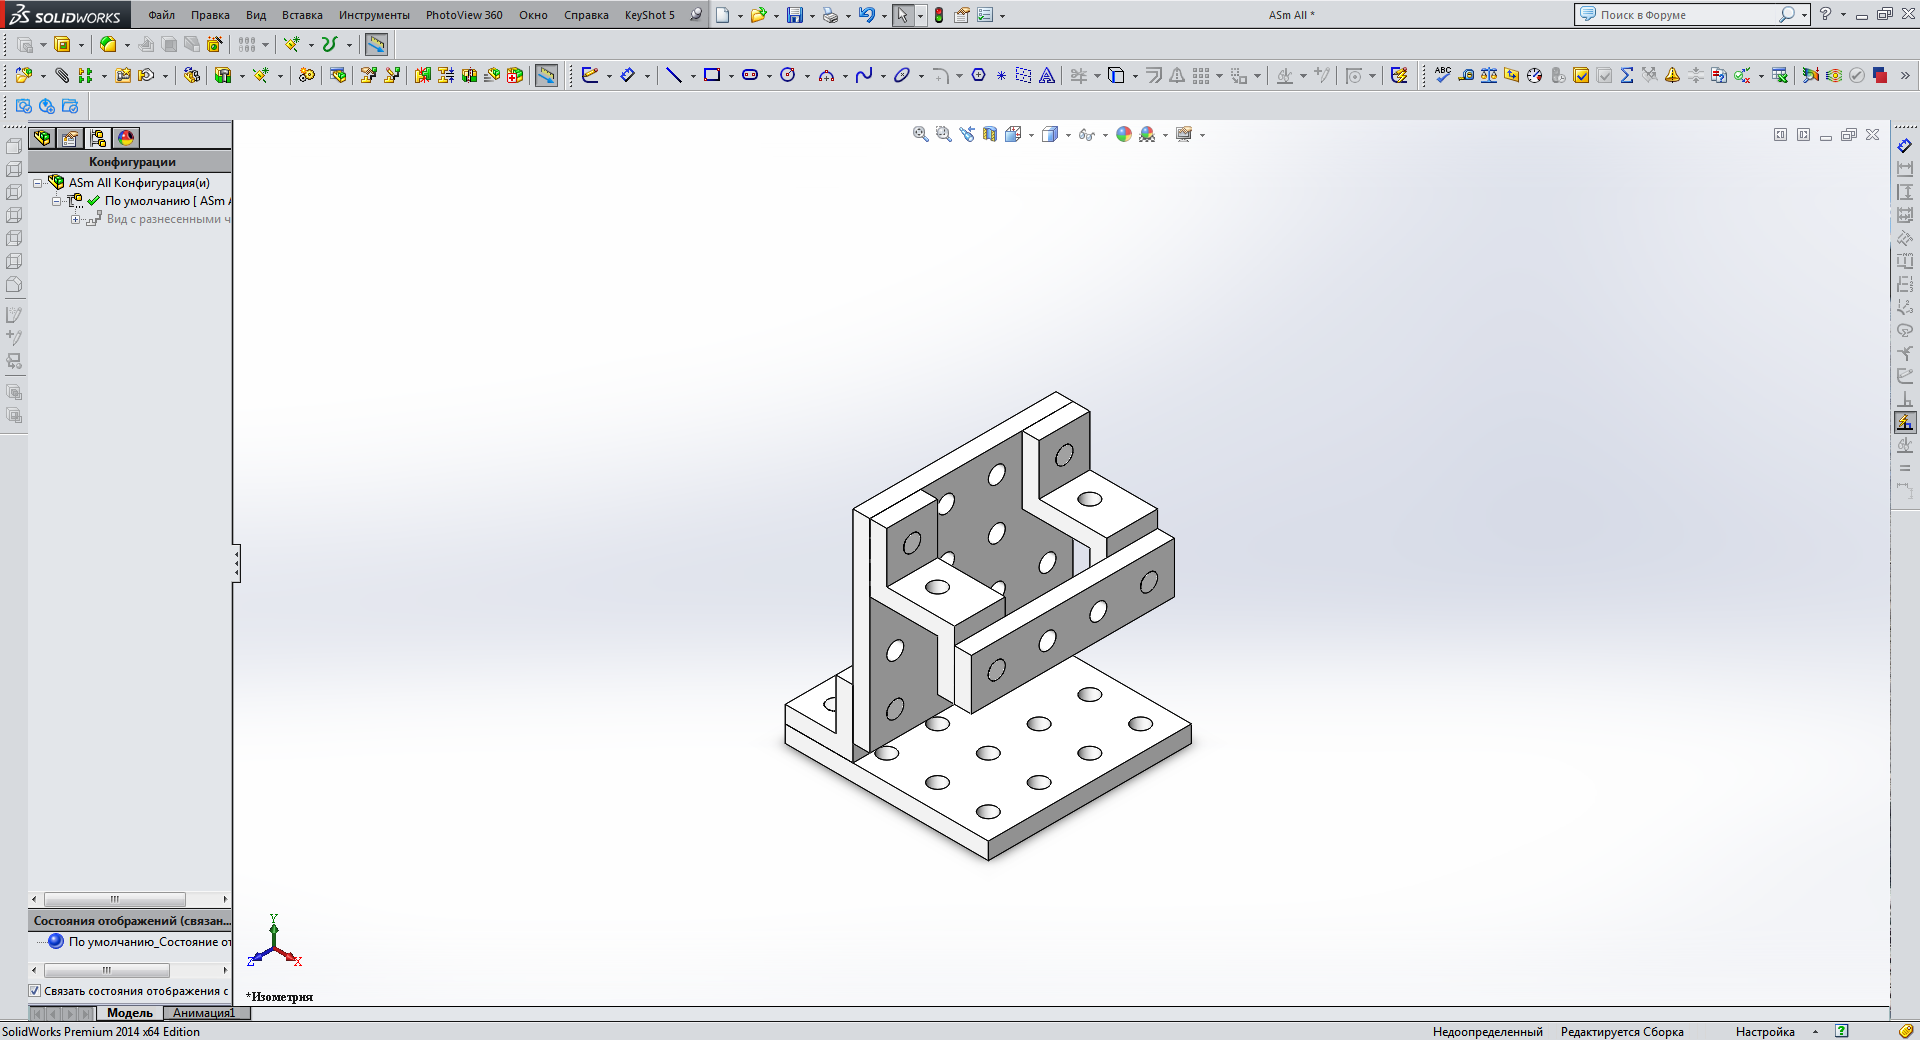Open the KeyShot 5 menu

coord(650,15)
